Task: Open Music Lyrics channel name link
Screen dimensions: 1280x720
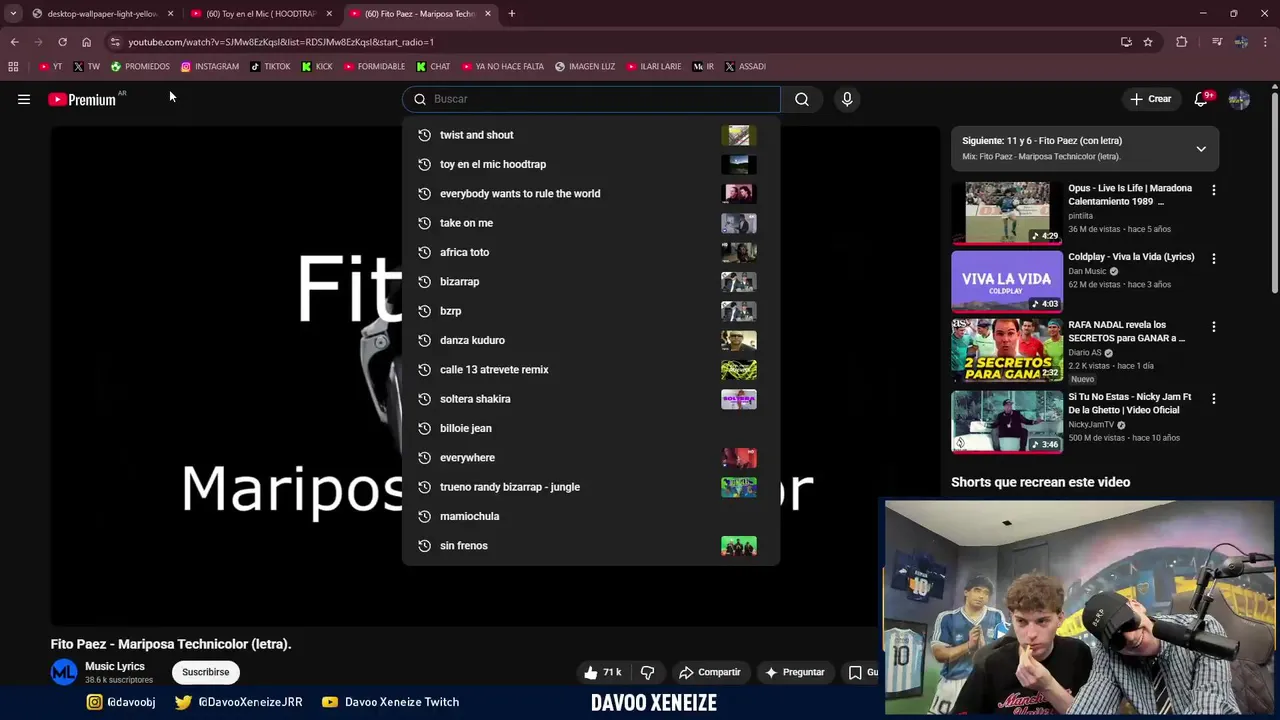Action: click(115, 666)
